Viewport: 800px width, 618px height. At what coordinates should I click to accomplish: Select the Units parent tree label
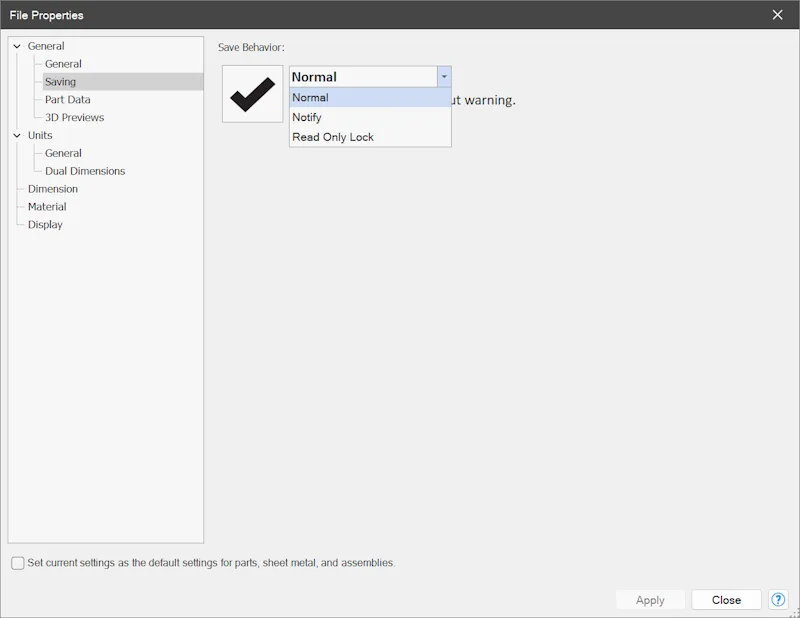[x=40, y=135]
